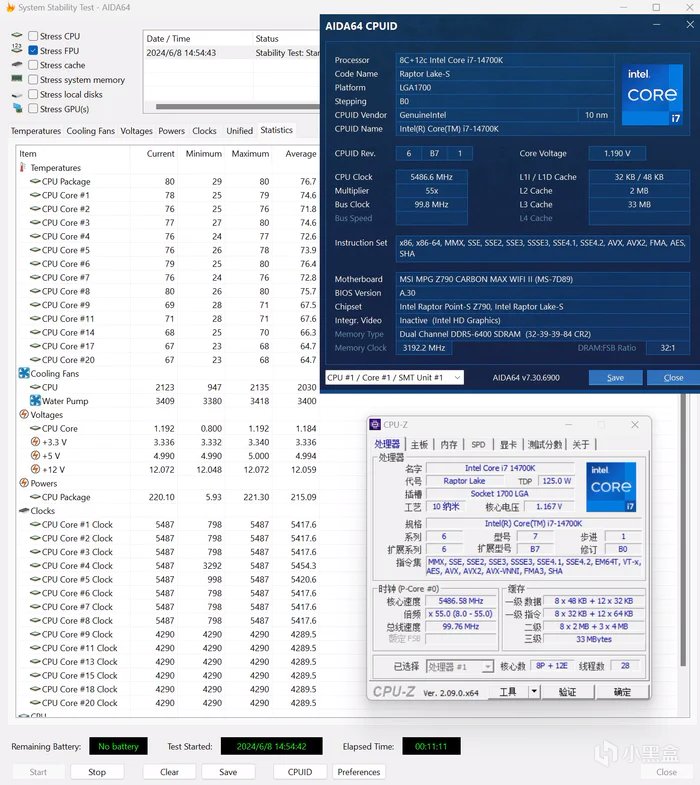Open the 测试分数 tab in CPU-Z
This screenshot has height=785, width=700.
545,445
